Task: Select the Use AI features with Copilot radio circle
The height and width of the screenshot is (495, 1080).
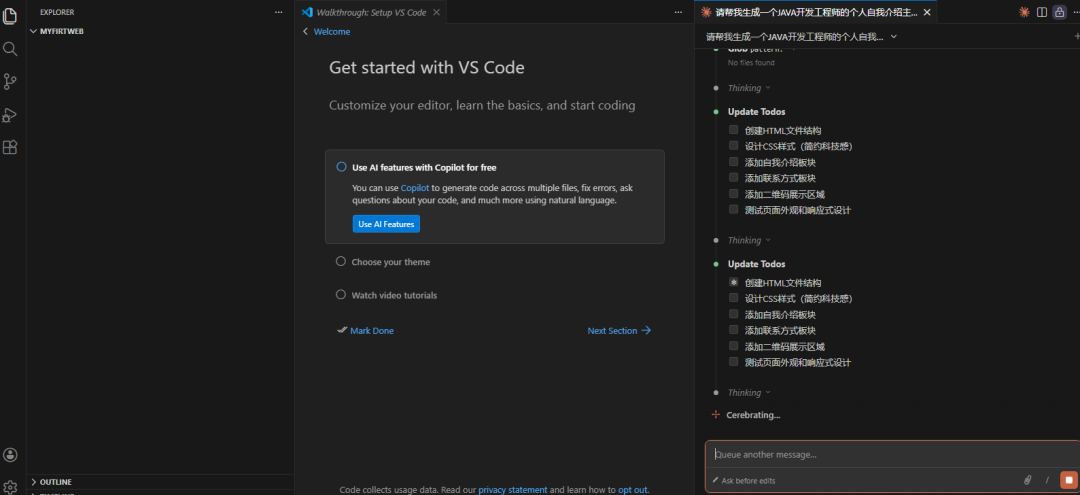Action: pyautogui.click(x=341, y=167)
